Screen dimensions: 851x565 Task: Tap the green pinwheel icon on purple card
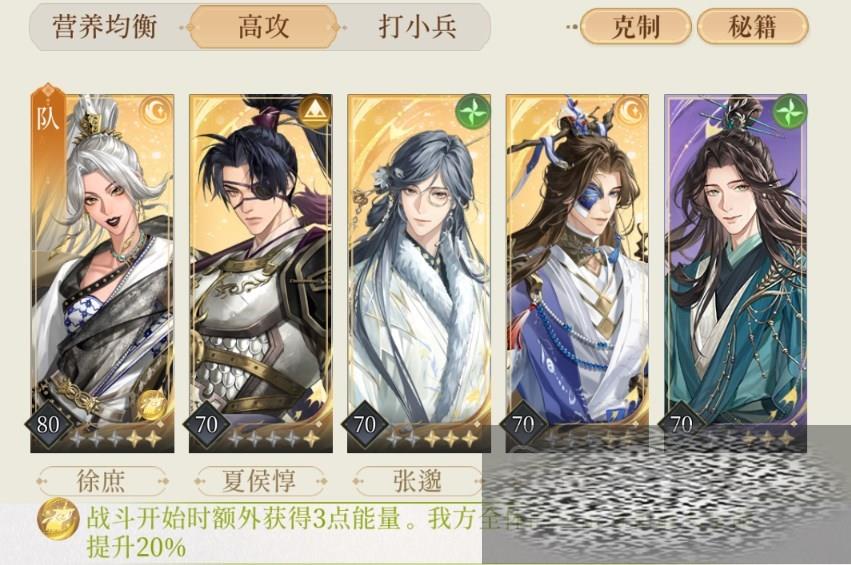(790, 112)
